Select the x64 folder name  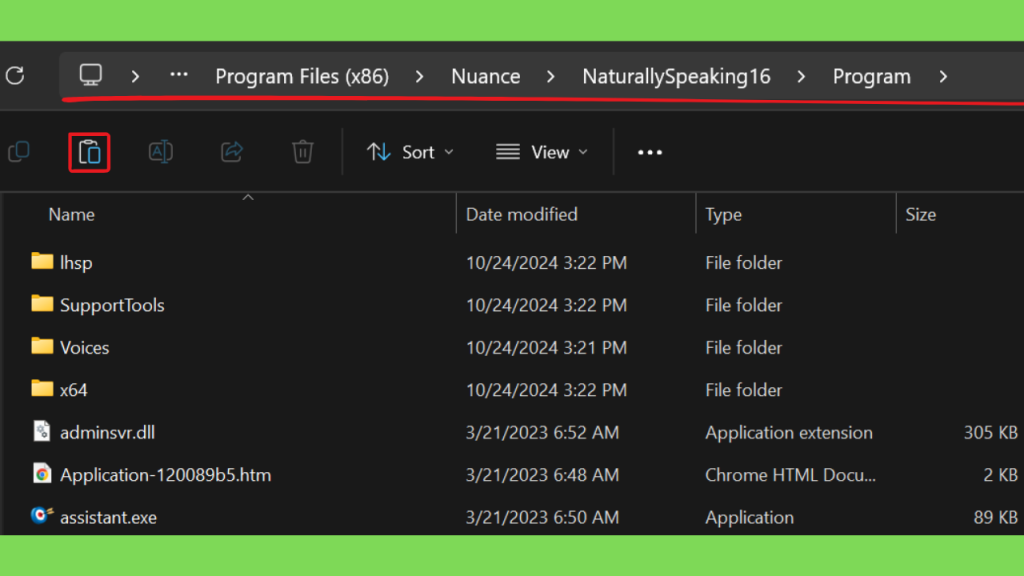[74, 390]
